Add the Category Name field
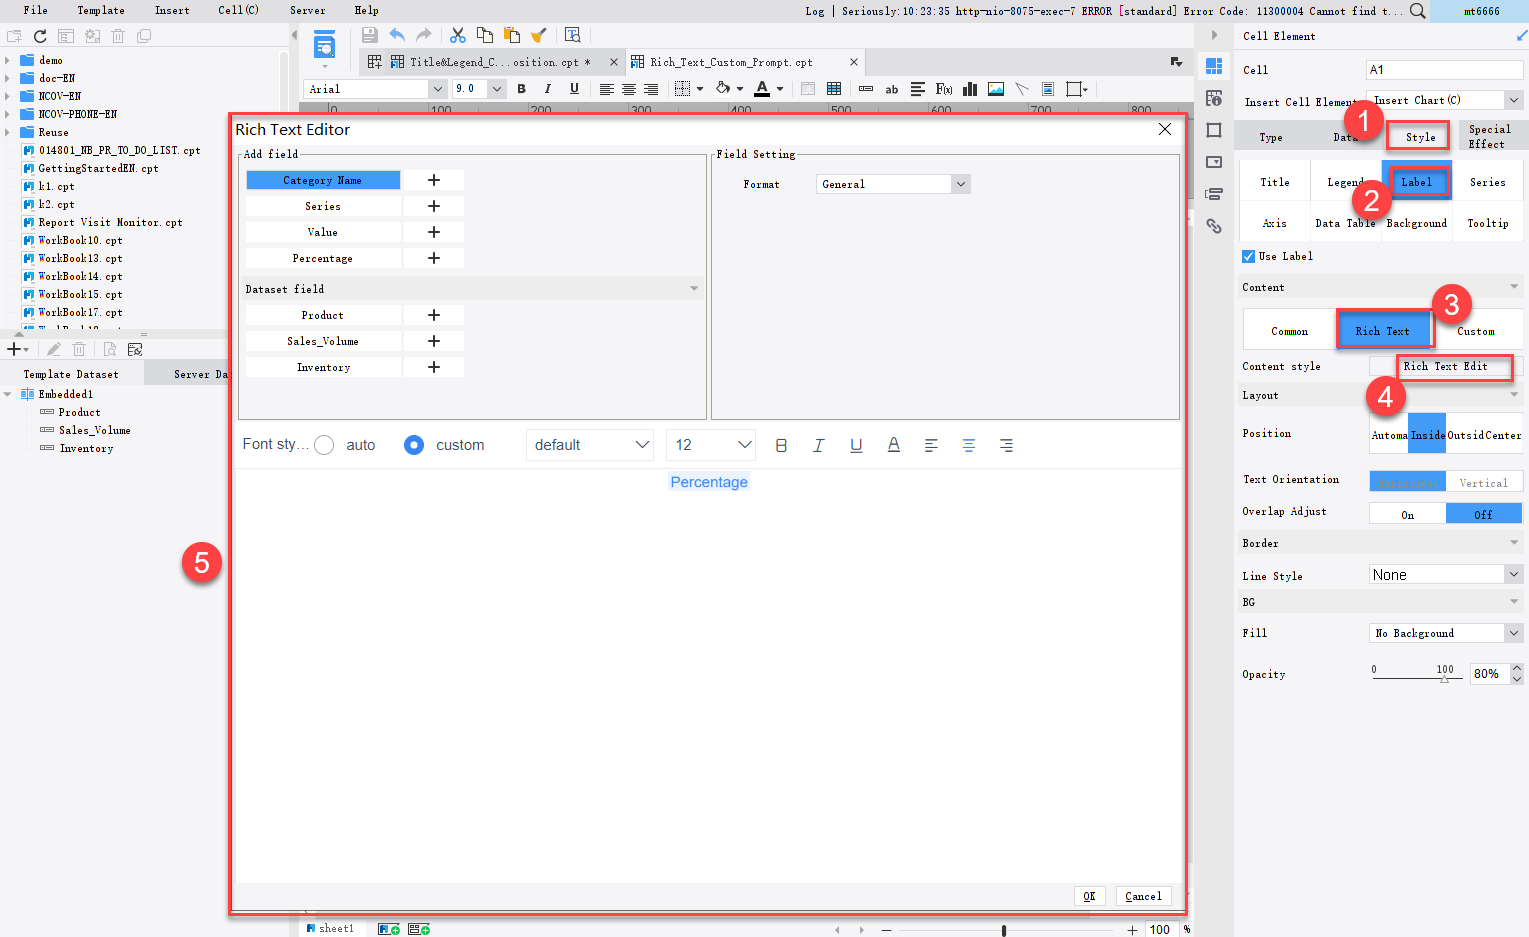Screen dimensions: 1529x937 [x=434, y=180]
